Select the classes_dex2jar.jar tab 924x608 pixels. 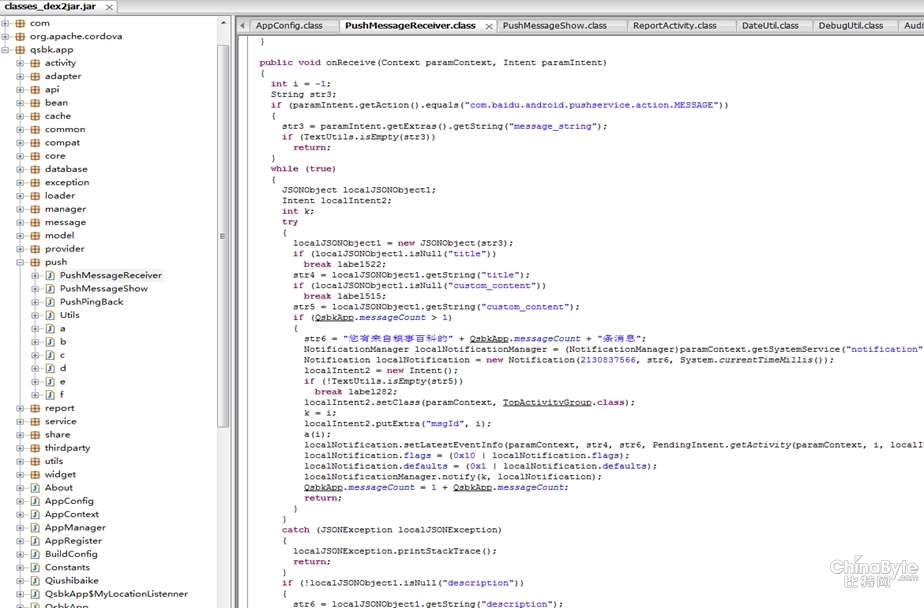point(50,6)
